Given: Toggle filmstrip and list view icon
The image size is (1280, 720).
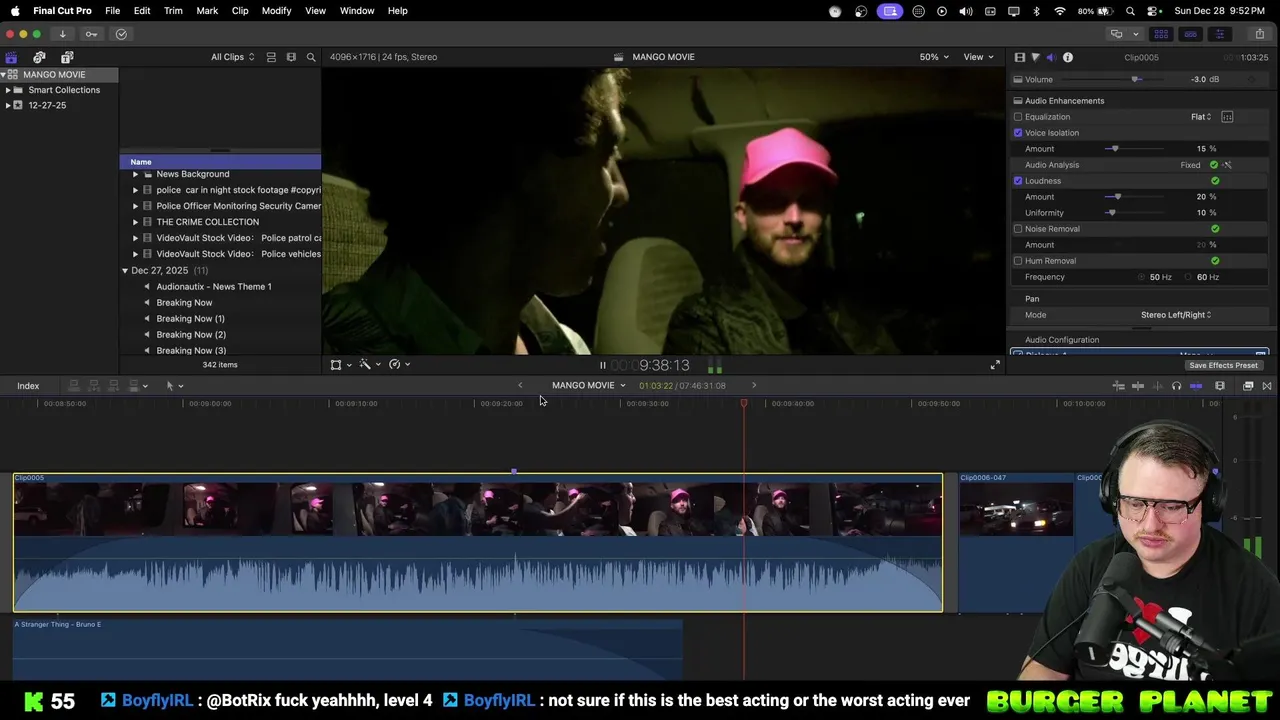Looking at the screenshot, I should (x=291, y=57).
